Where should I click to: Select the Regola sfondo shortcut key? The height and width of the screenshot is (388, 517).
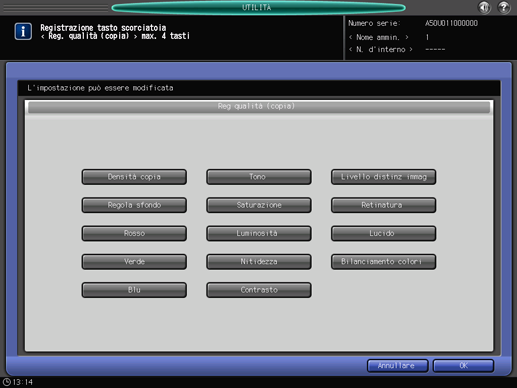(134, 205)
